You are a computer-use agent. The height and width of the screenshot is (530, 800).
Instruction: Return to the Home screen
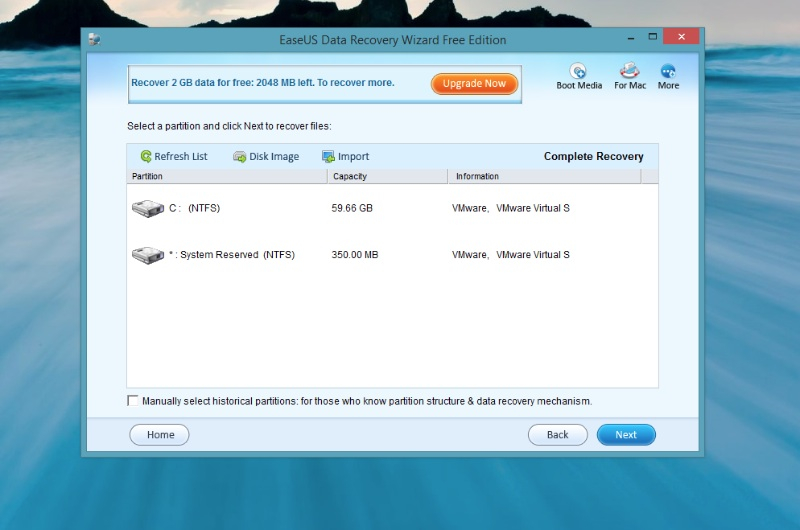[x=160, y=435]
